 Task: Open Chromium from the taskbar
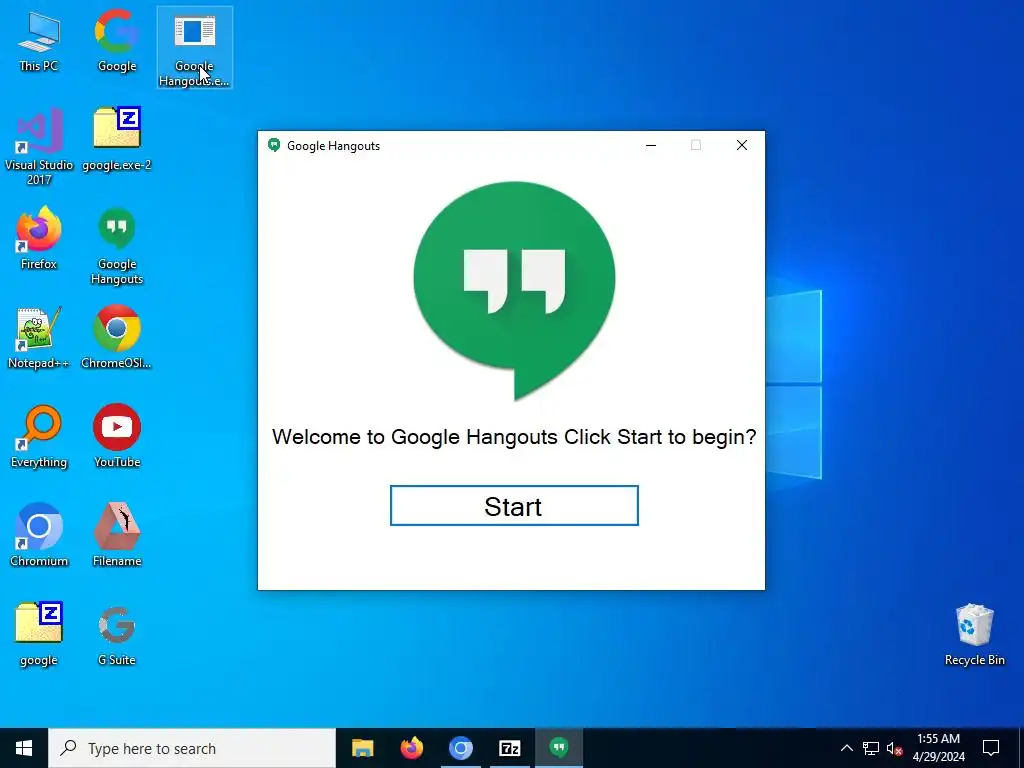point(460,748)
